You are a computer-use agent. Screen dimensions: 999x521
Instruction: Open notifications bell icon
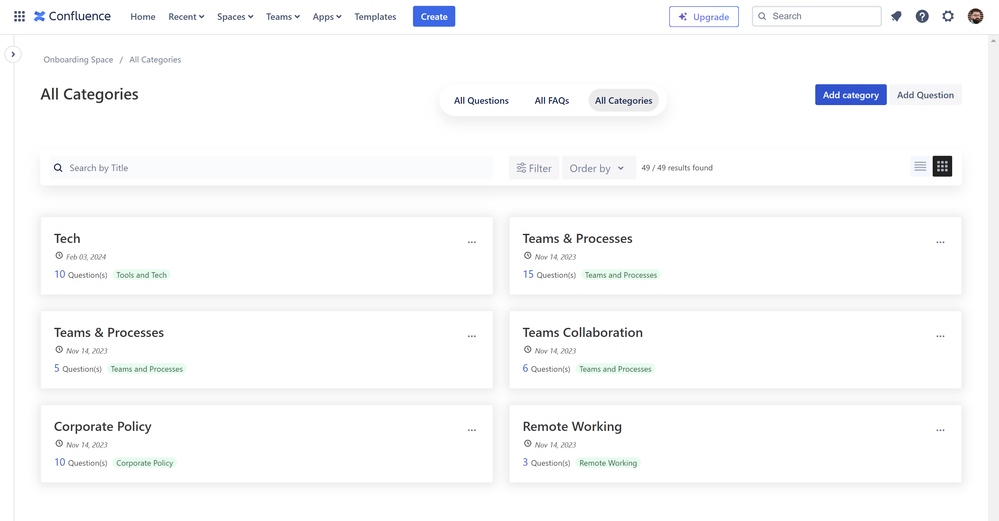click(x=896, y=17)
